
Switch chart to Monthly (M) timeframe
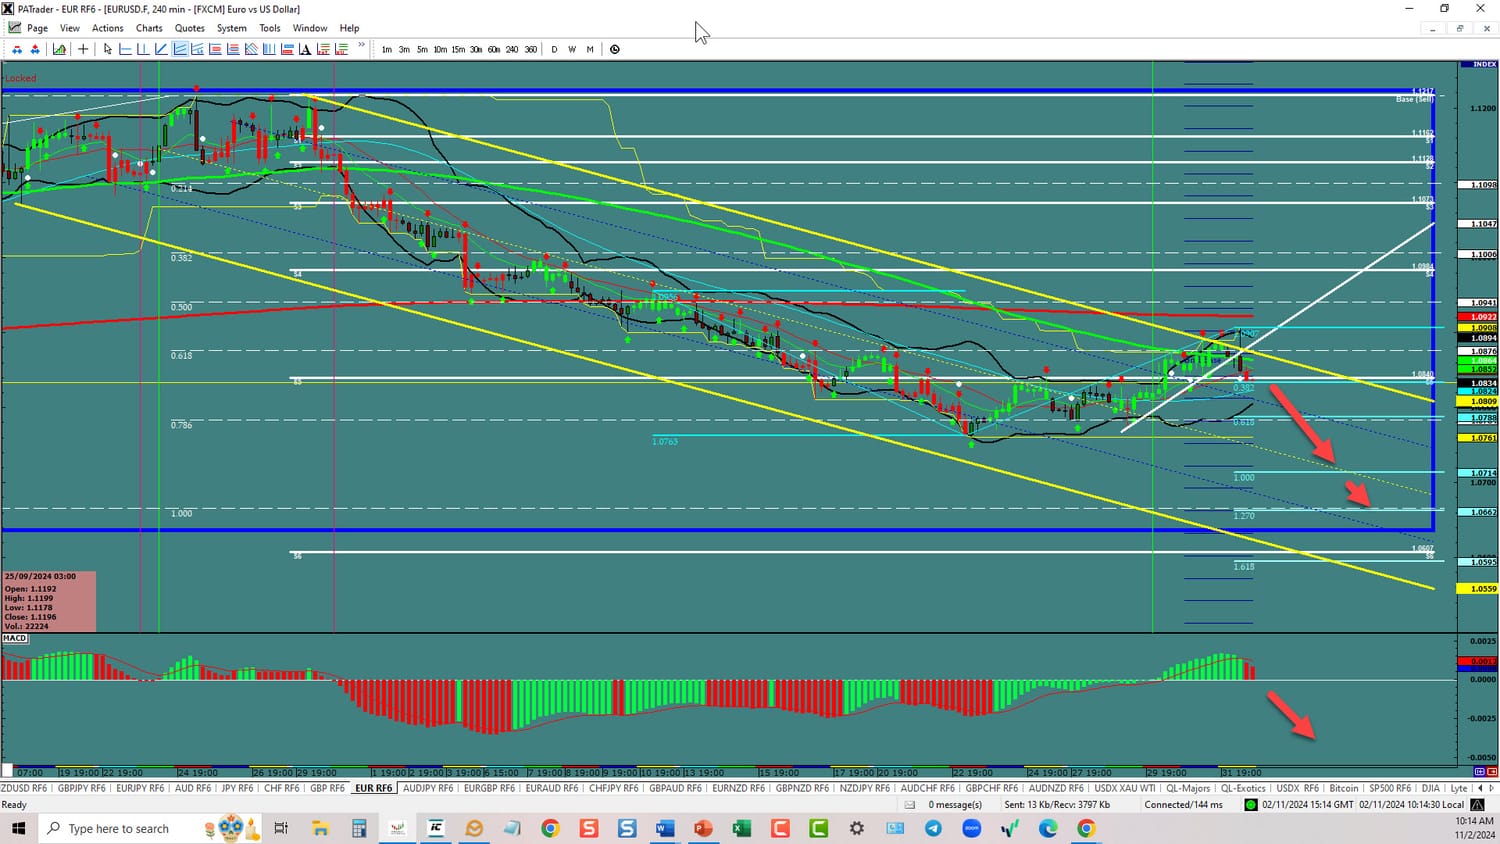coord(590,49)
